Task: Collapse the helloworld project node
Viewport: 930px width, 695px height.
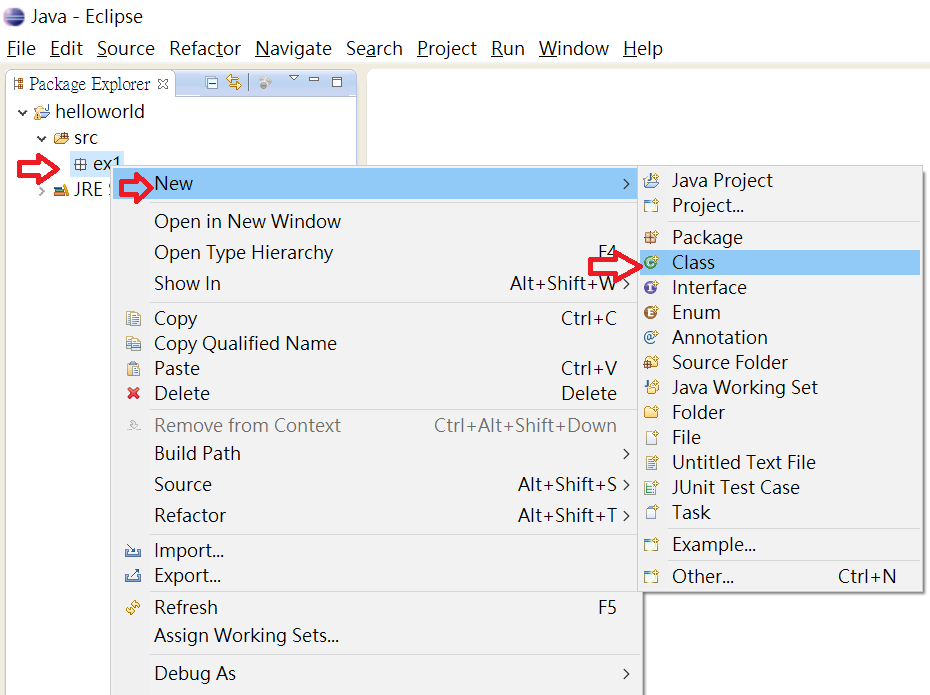Action: click(23, 113)
